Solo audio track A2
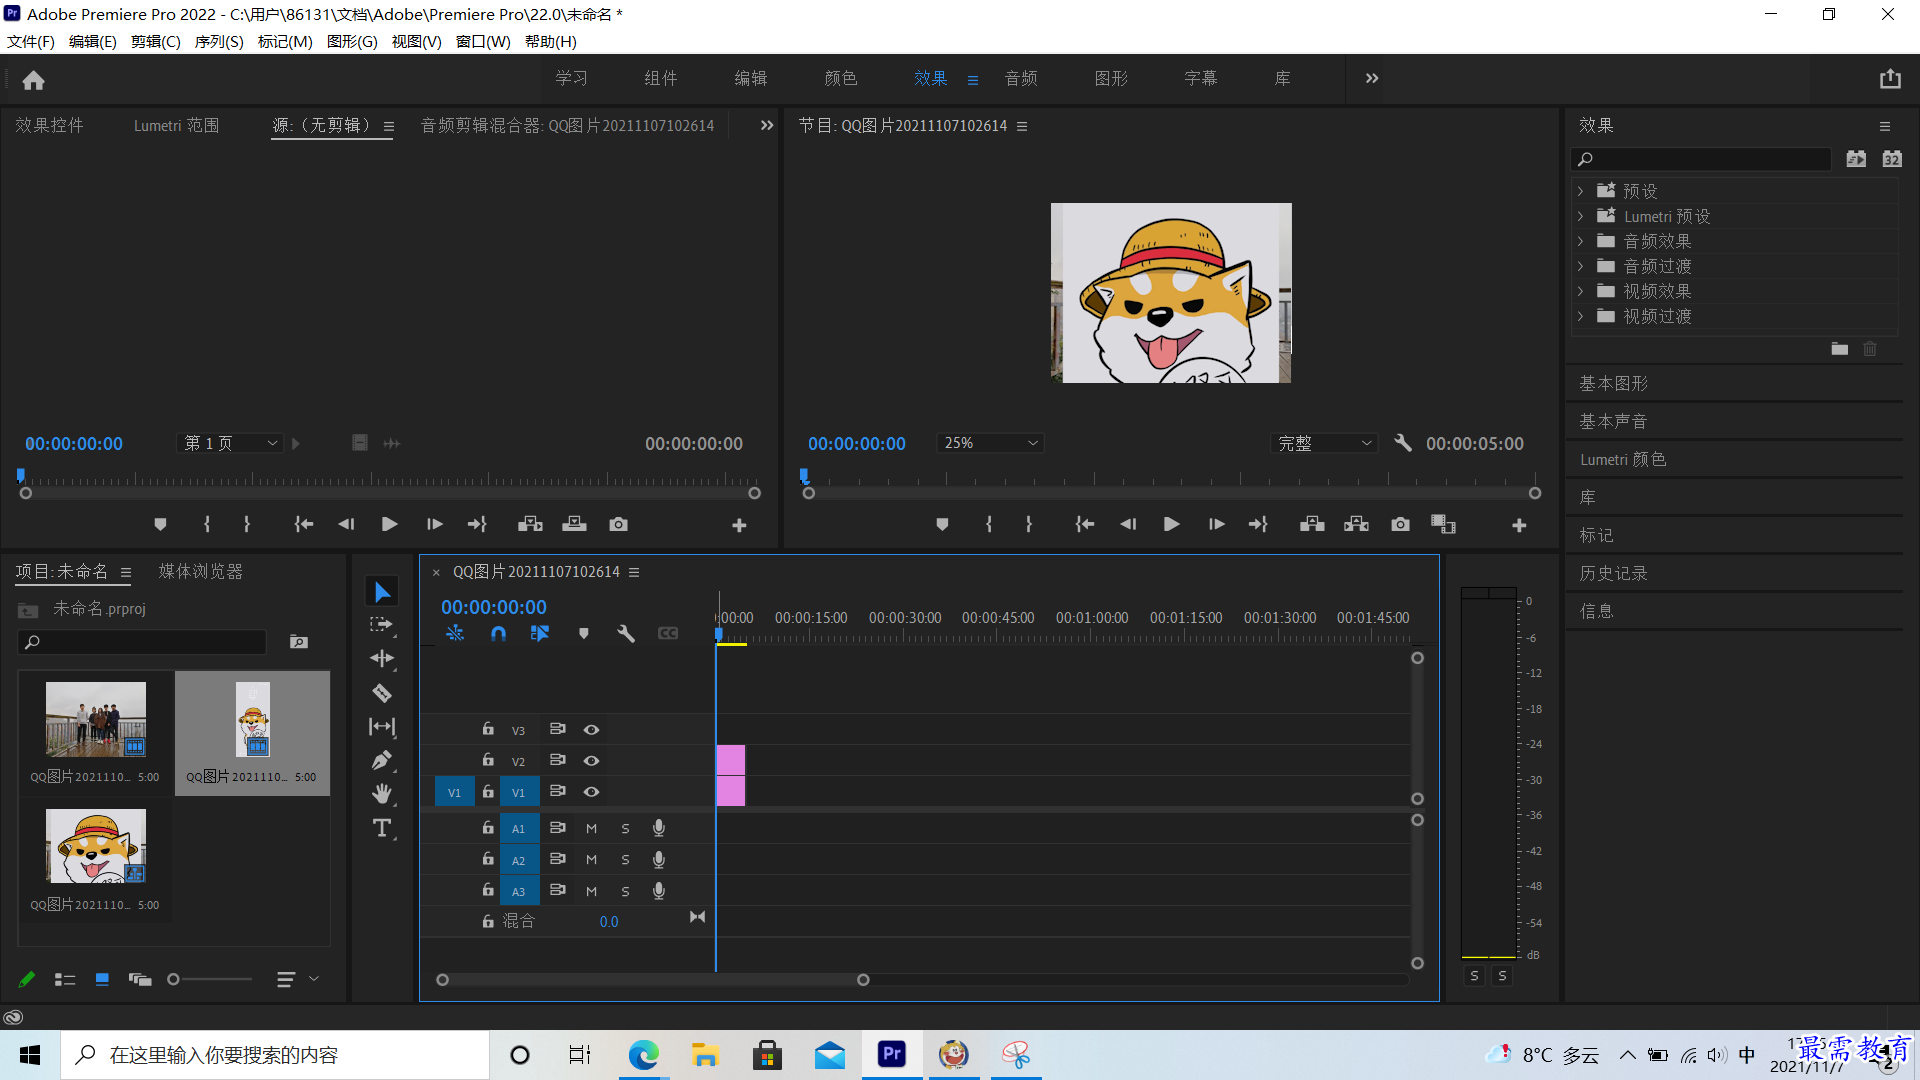The width and height of the screenshot is (1920, 1080). [625, 860]
